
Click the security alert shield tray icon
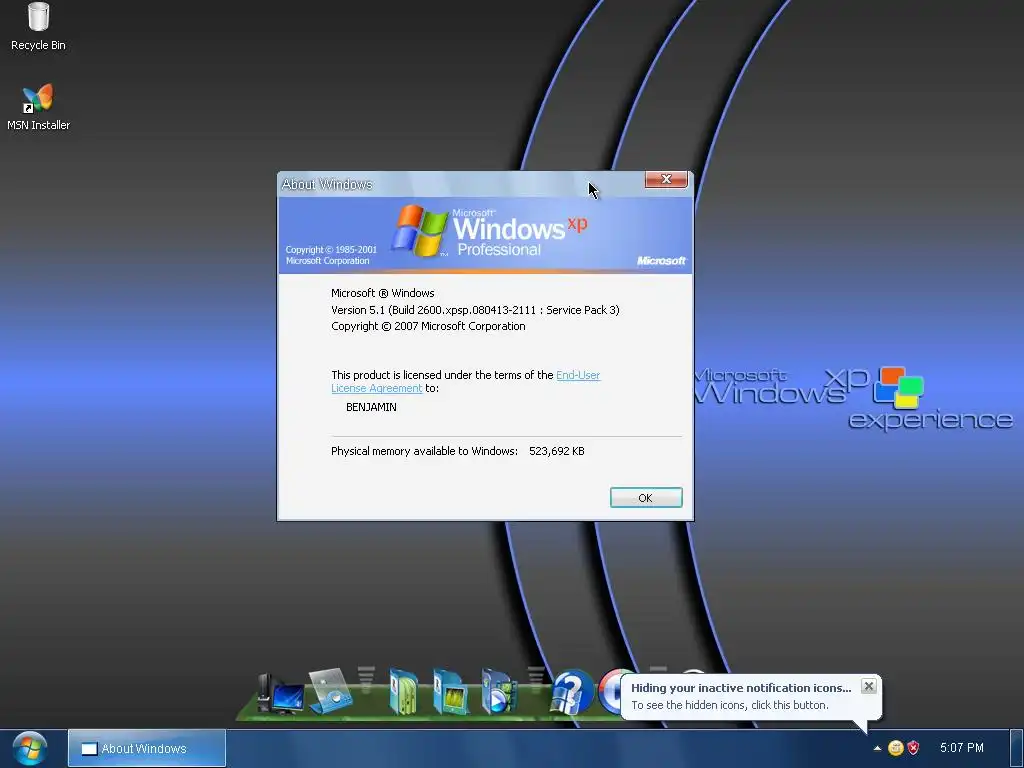tap(914, 748)
